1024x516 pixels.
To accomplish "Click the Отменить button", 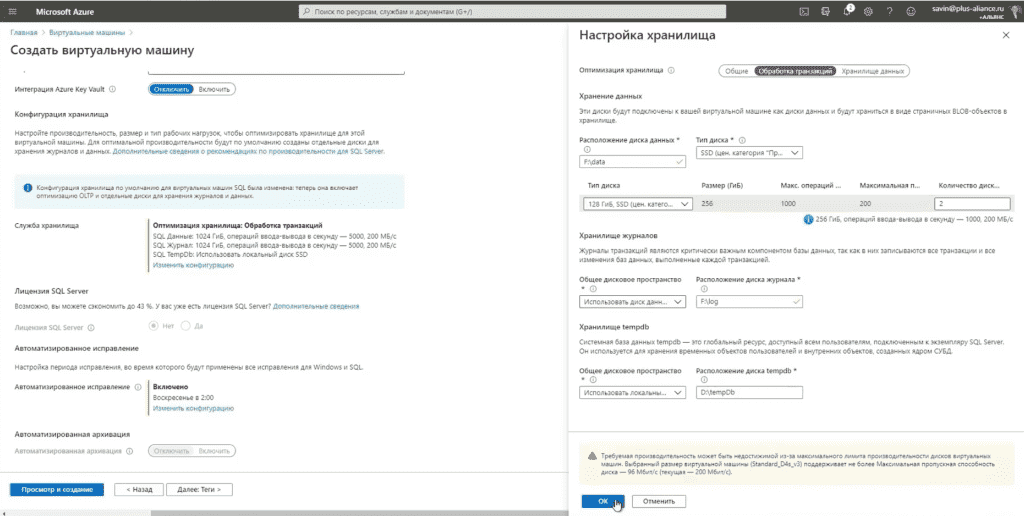I will [660, 501].
